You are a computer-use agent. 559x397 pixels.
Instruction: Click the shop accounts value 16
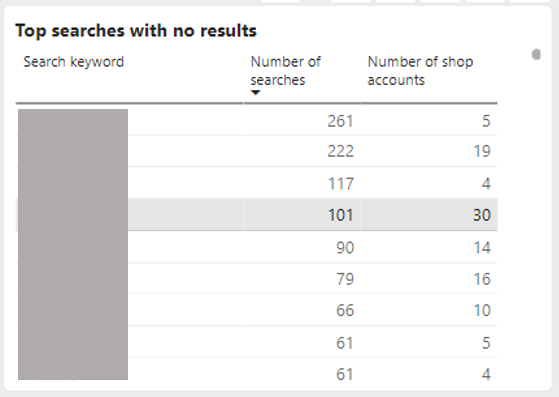[482, 279]
